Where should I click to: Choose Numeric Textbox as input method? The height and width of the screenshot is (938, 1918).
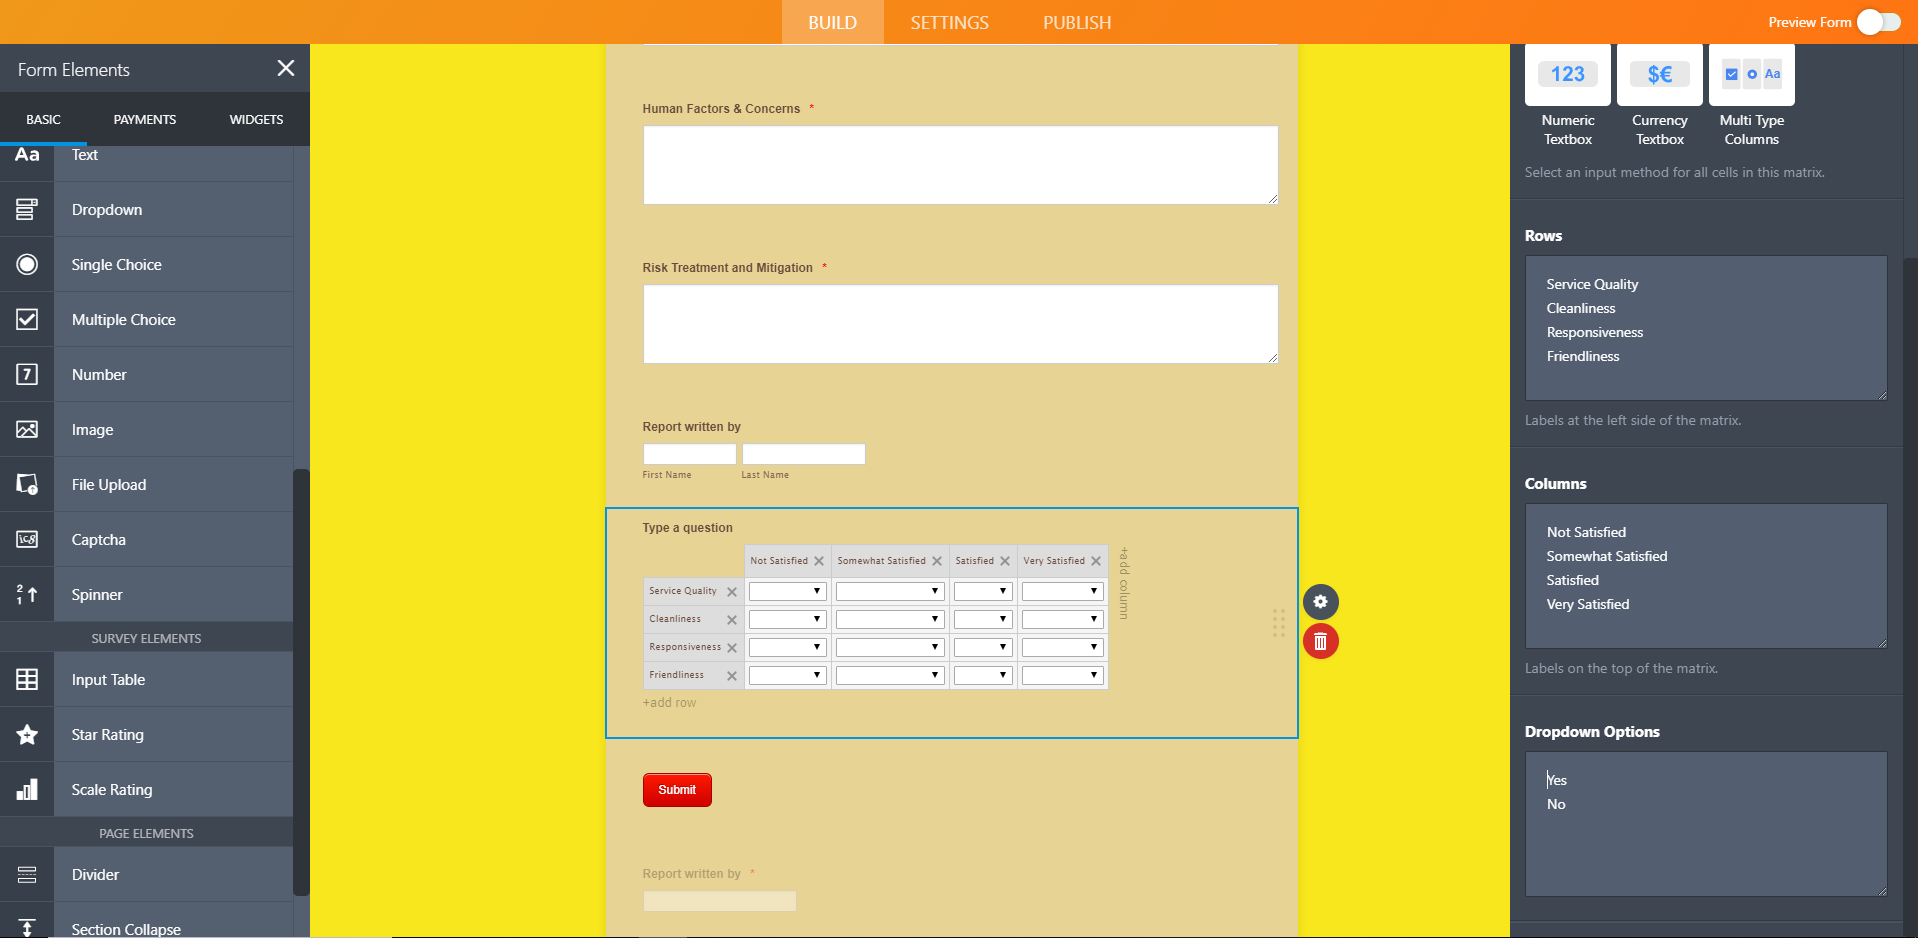(x=1567, y=74)
